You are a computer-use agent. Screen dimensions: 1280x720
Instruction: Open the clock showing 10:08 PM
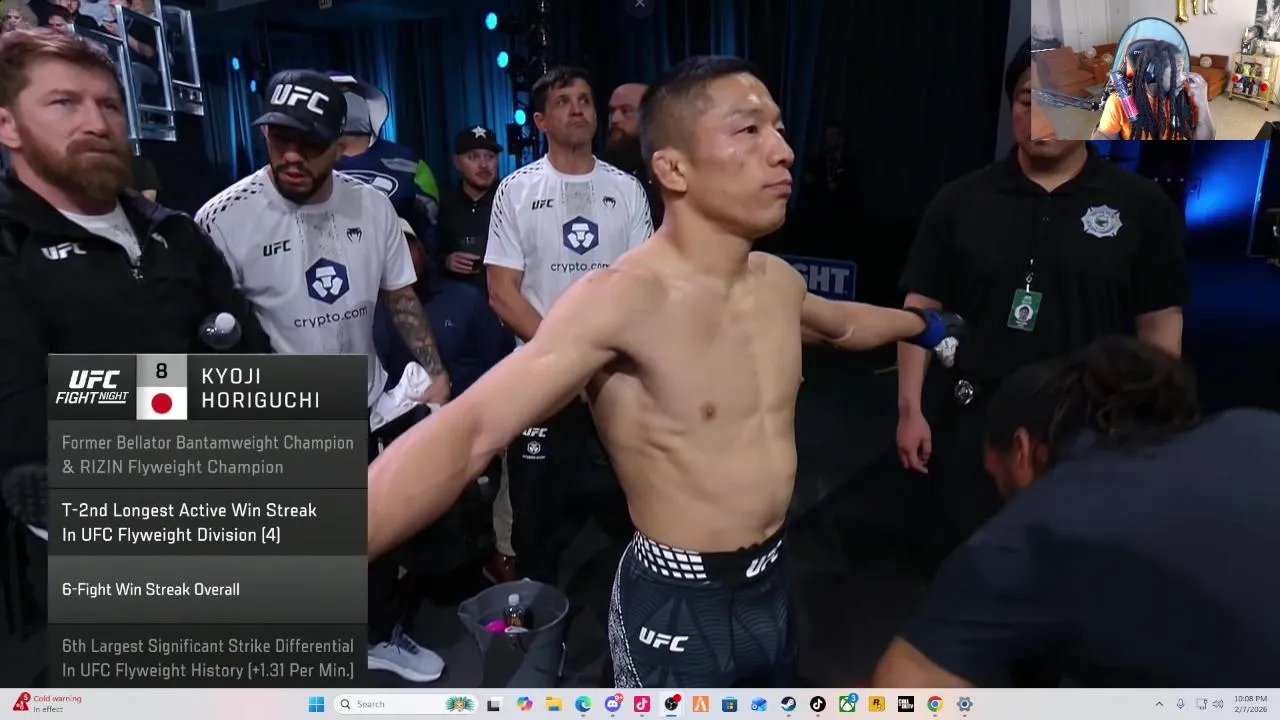pyautogui.click(x=1250, y=698)
